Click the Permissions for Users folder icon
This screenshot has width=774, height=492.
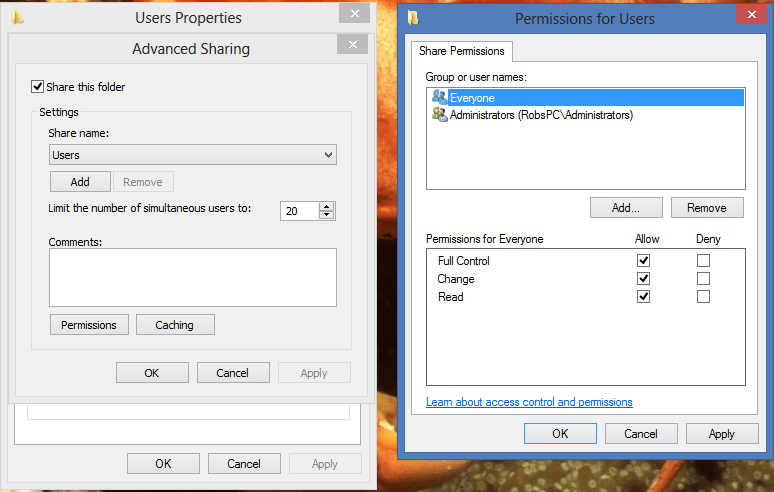pos(413,18)
